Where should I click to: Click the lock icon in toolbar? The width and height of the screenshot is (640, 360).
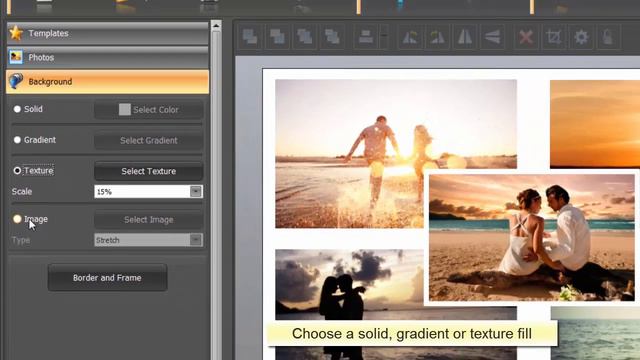608,37
